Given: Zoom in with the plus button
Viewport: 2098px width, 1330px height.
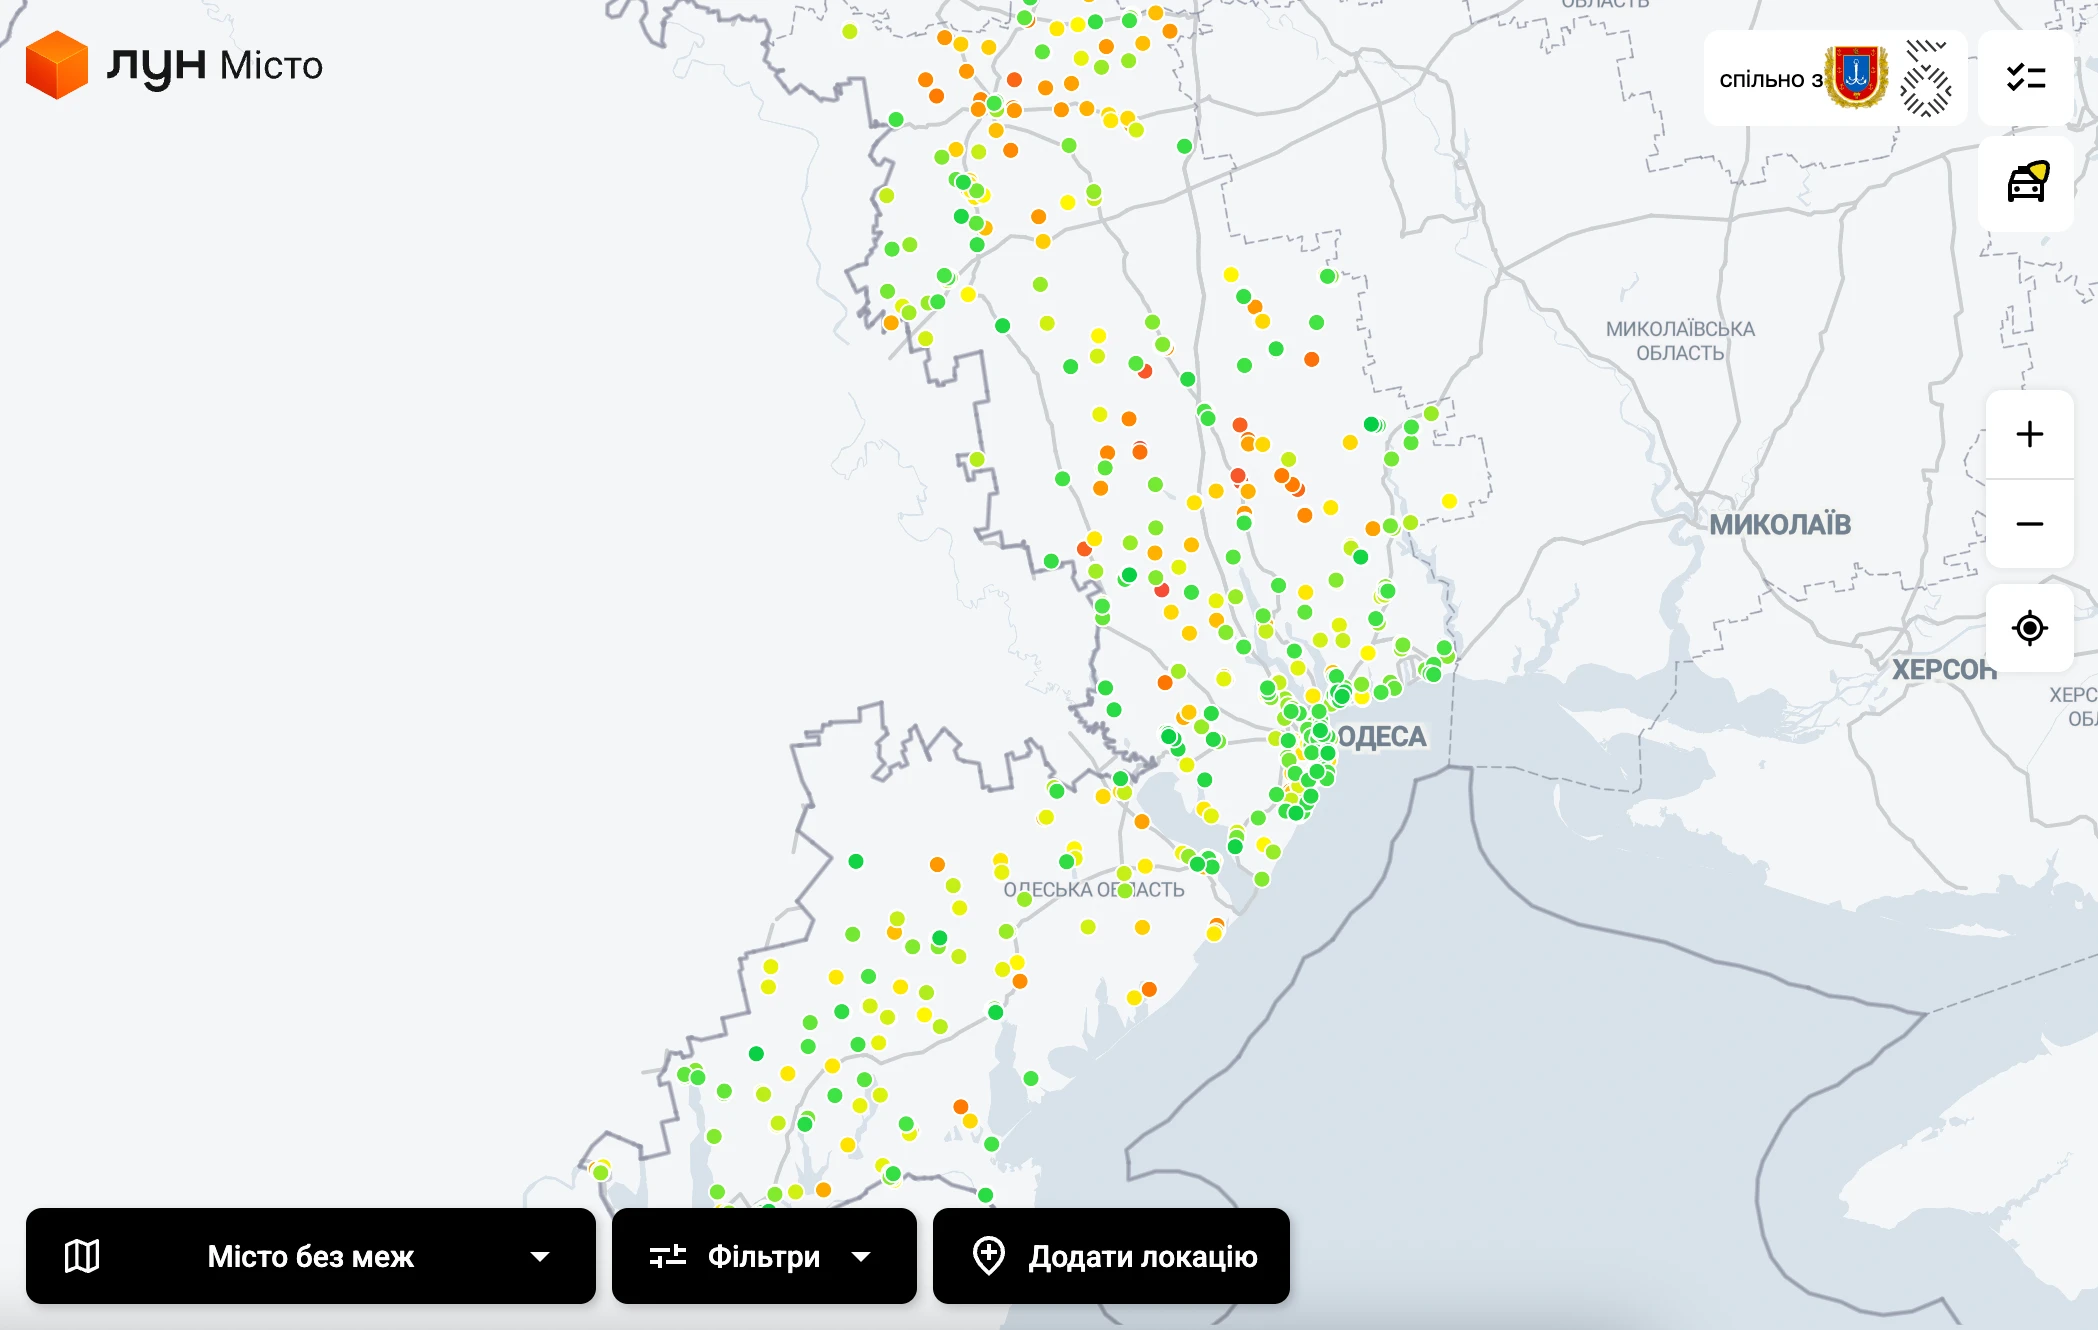Looking at the screenshot, I should (2029, 434).
